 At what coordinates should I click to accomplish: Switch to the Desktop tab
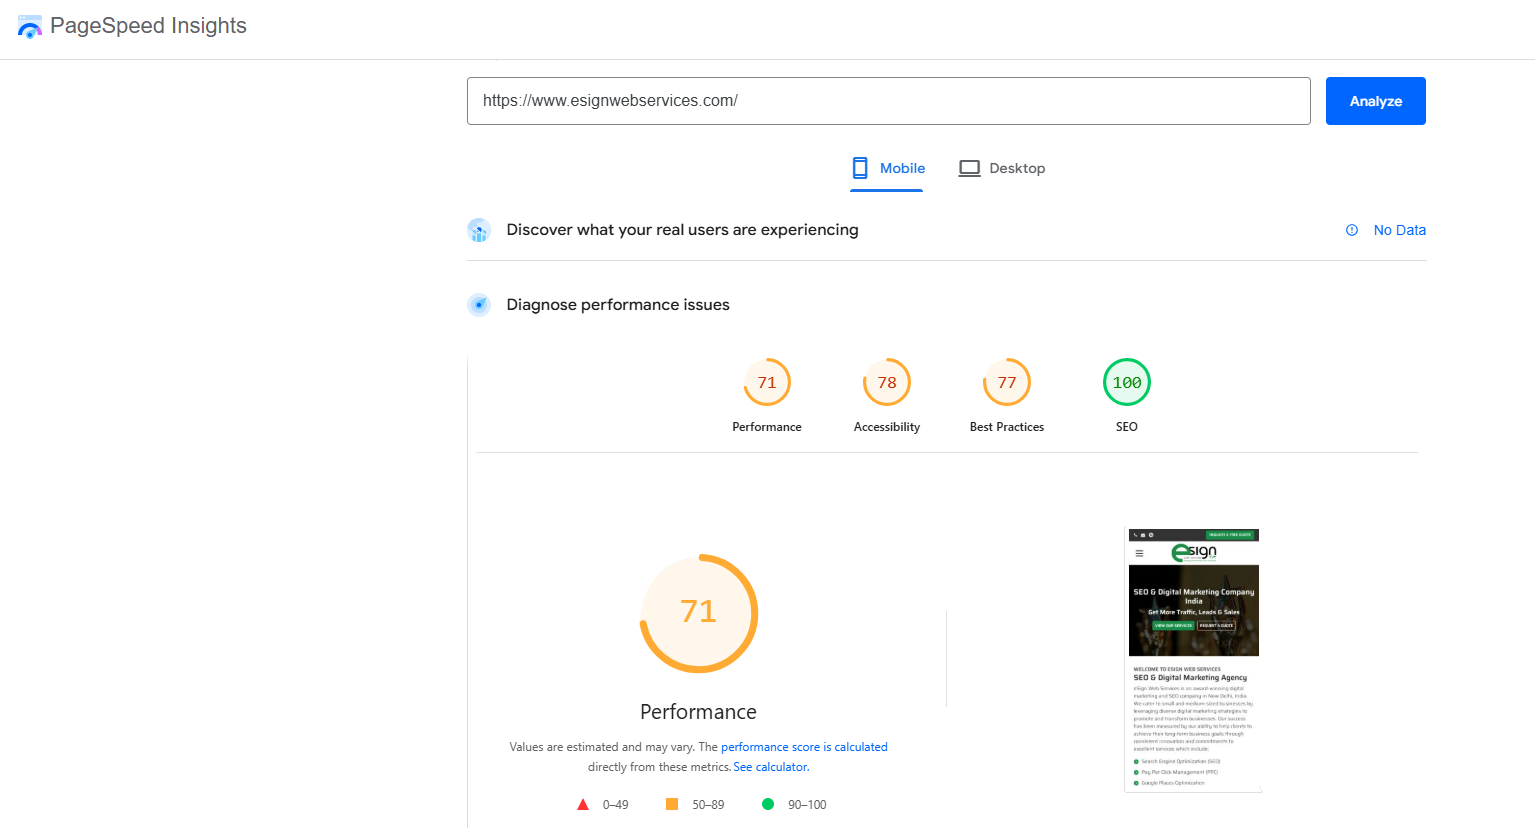pos(1002,168)
